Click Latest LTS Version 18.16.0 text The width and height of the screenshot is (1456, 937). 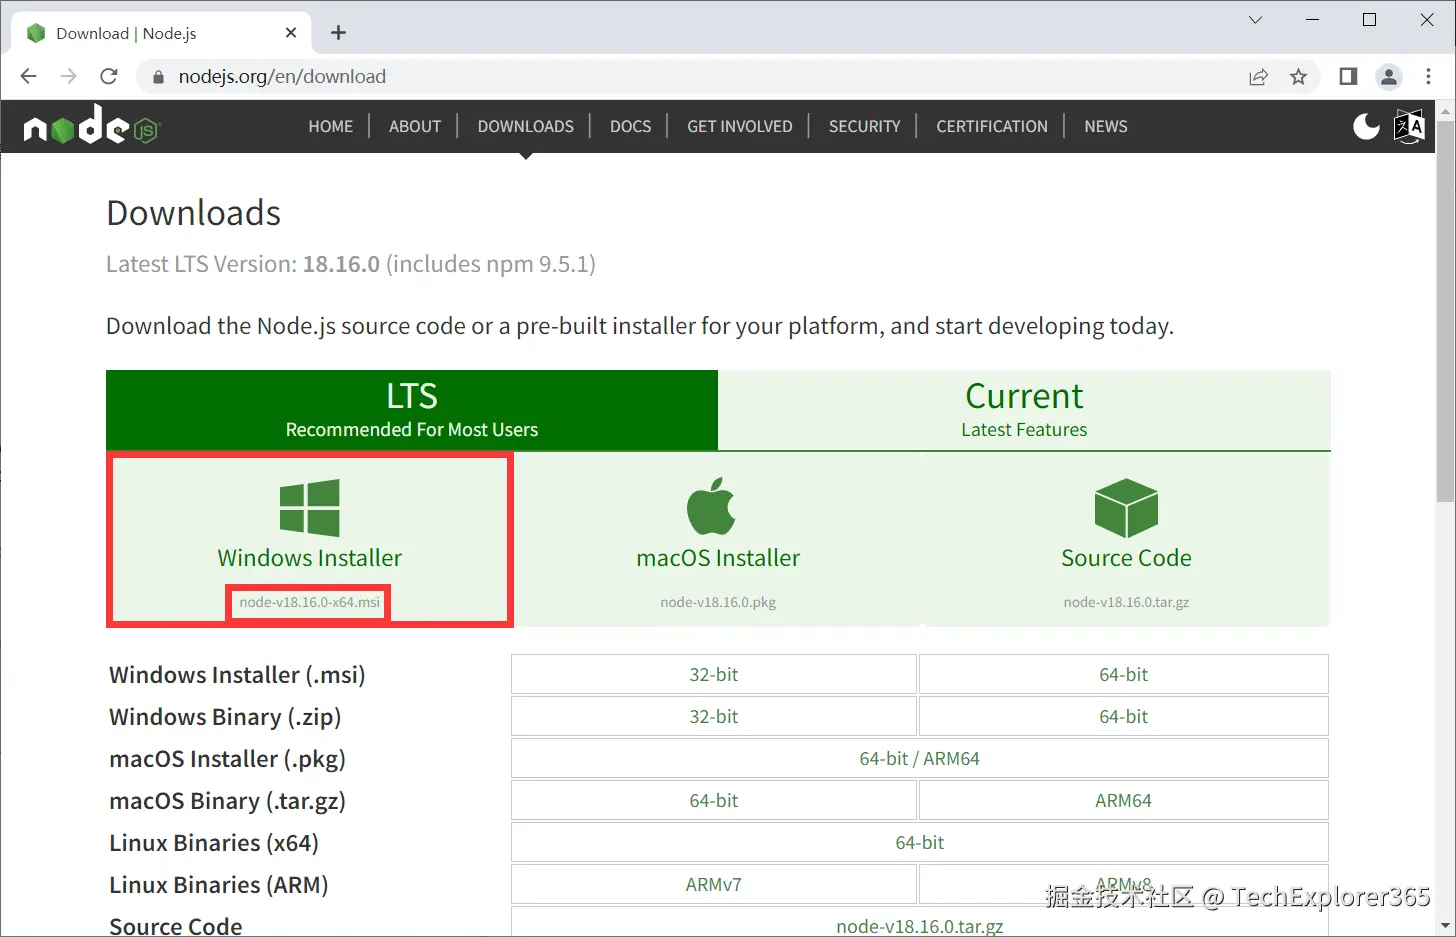(351, 264)
